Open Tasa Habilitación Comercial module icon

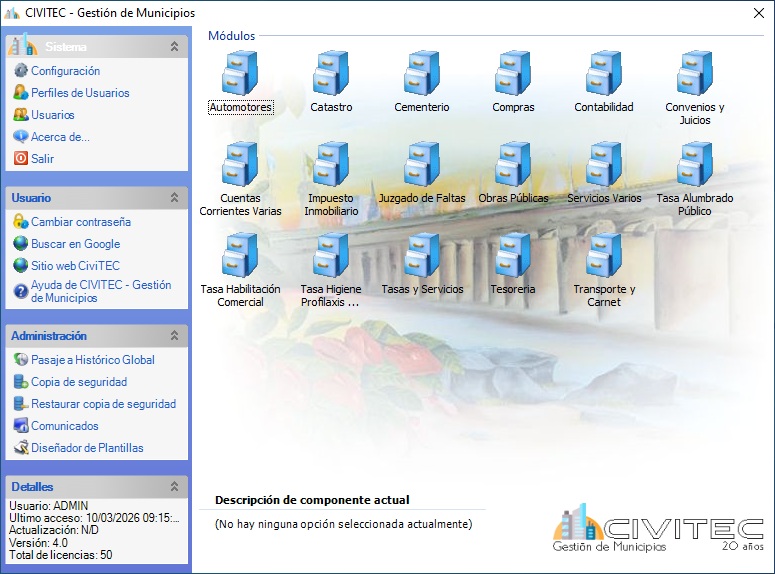[240, 255]
